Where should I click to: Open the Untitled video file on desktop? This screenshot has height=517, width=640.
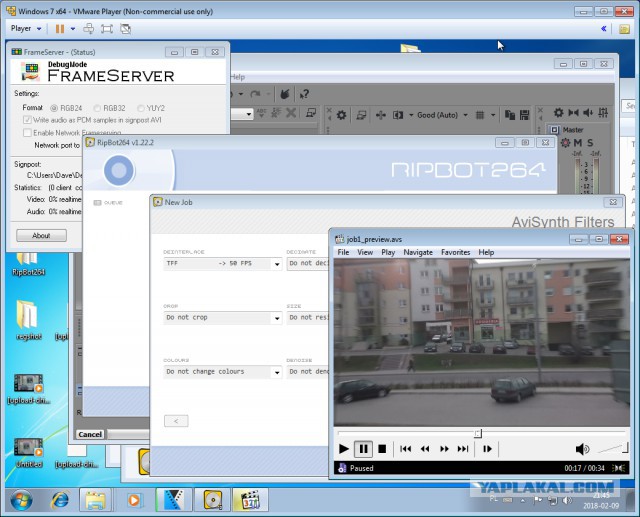click(x=29, y=453)
